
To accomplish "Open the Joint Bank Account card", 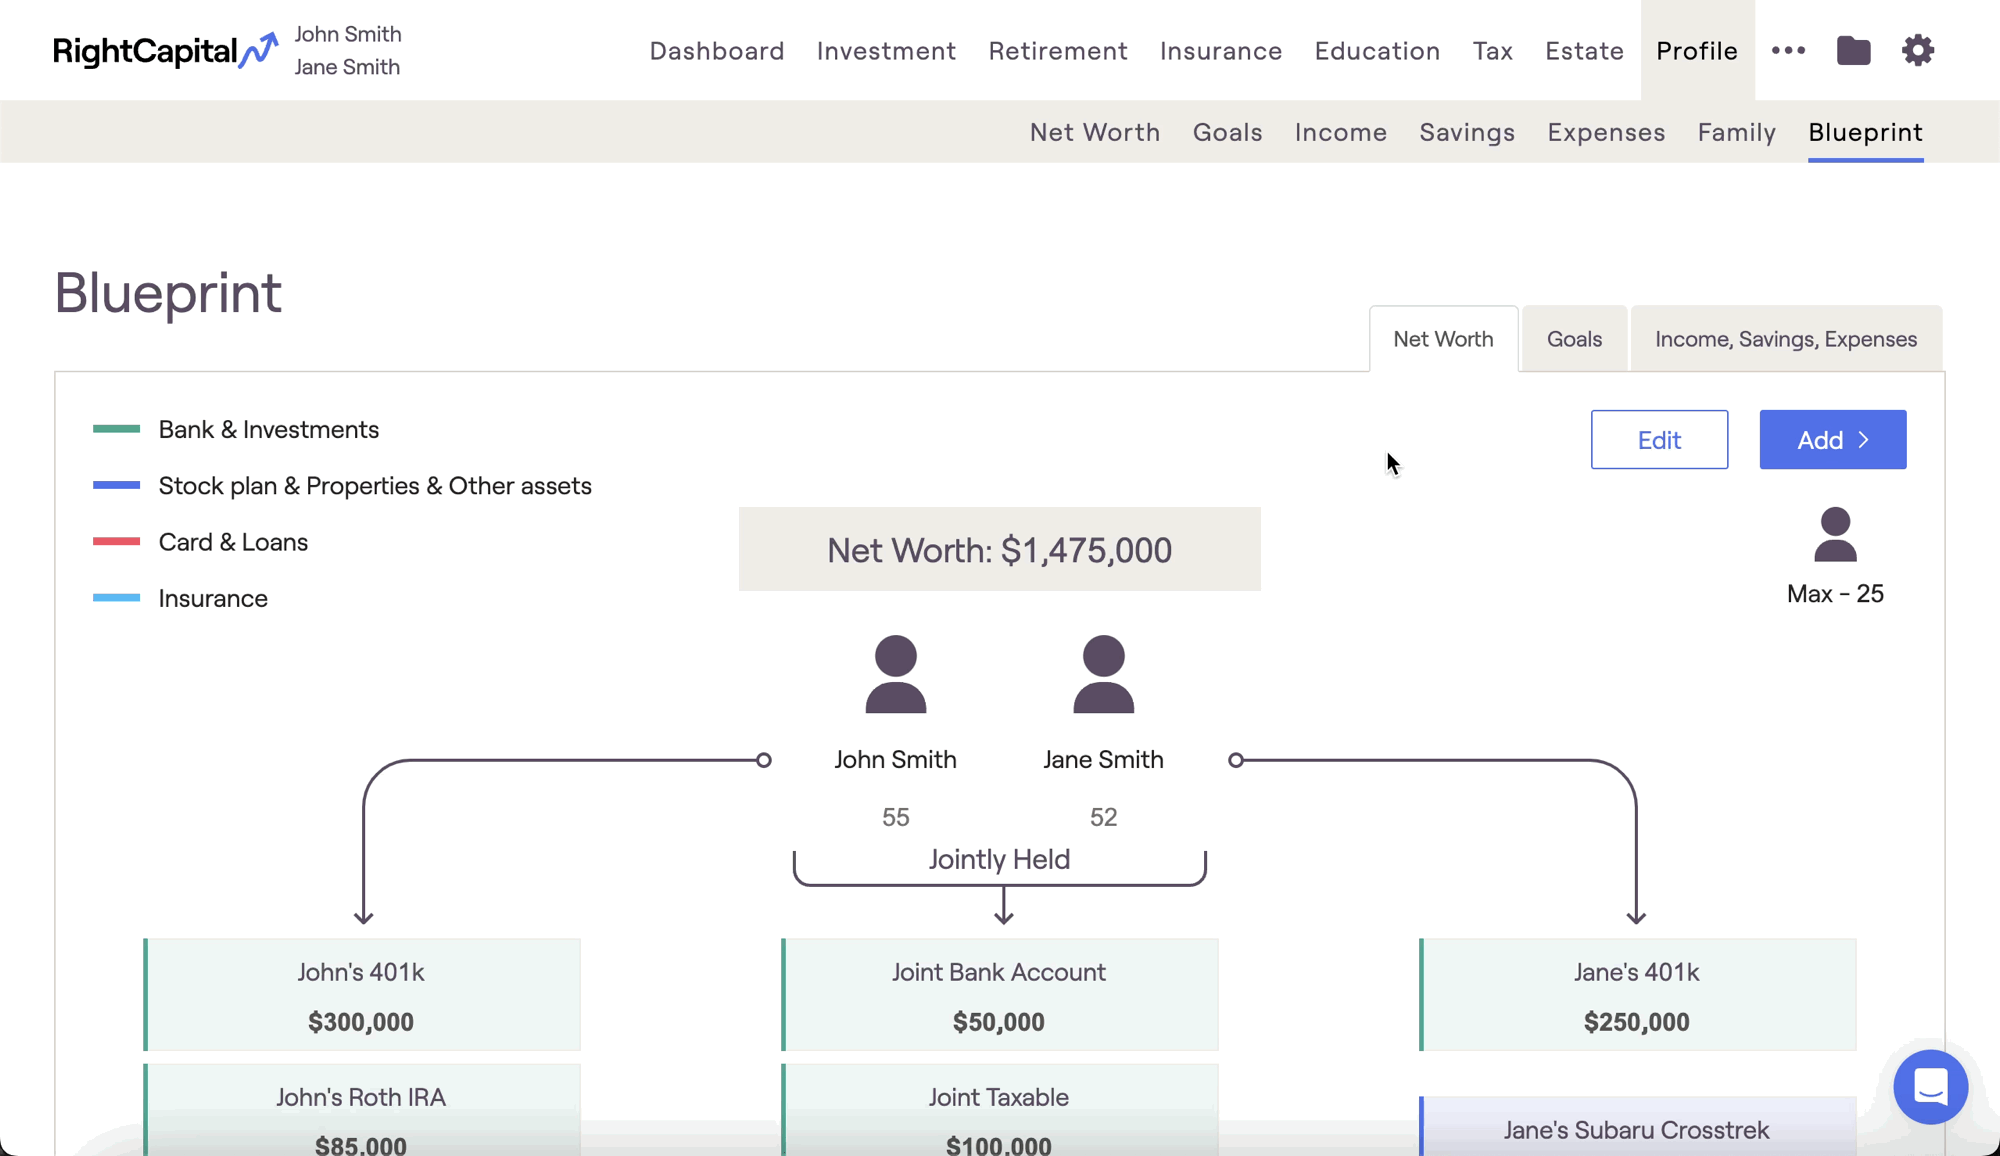I will [x=999, y=995].
